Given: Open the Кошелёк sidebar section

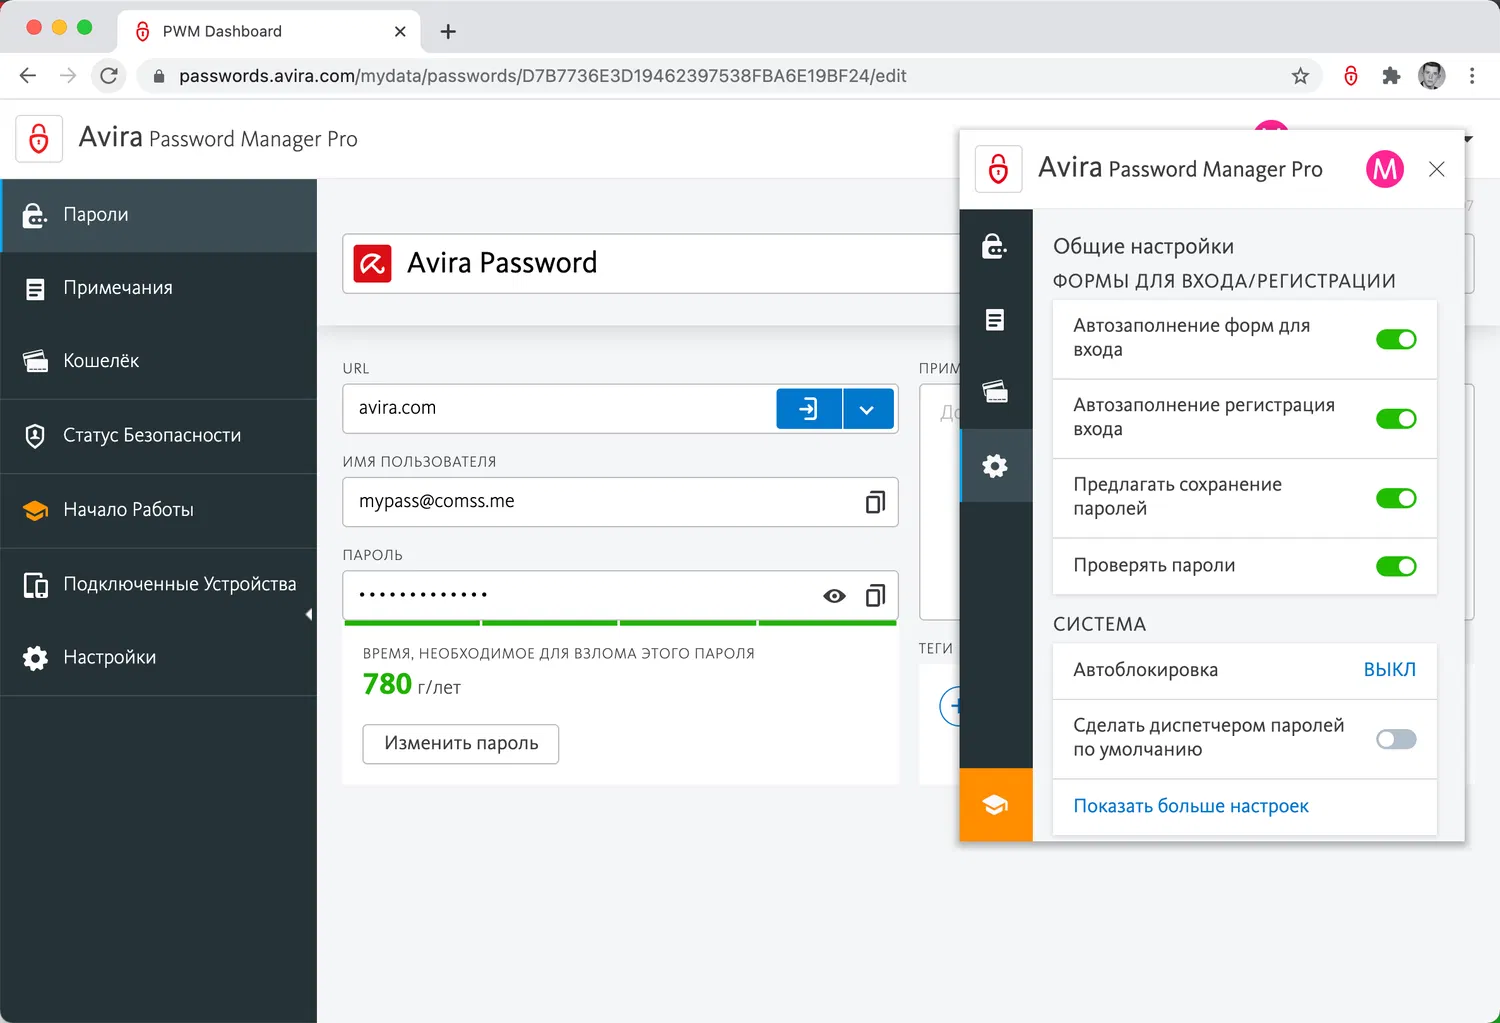Looking at the screenshot, I should pos(101,361).
